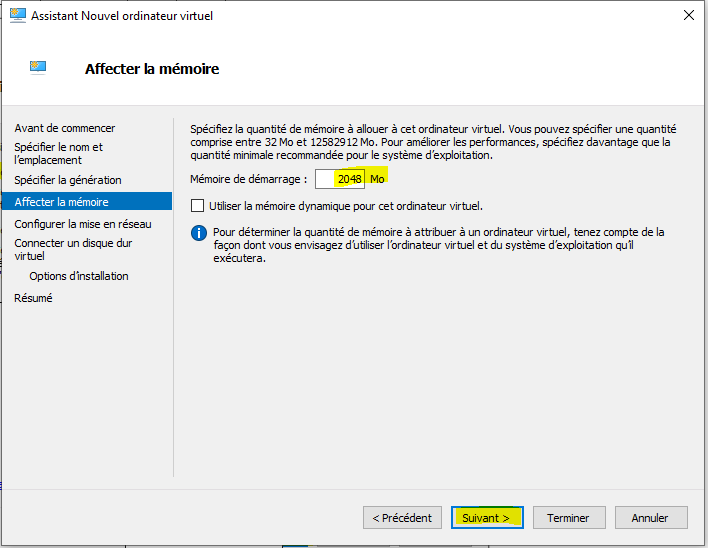The height and width of the screenshot is (548, 708).
Task: Open Spécifier le nom et l'emplacement step
Action: [x=58, y=153]
